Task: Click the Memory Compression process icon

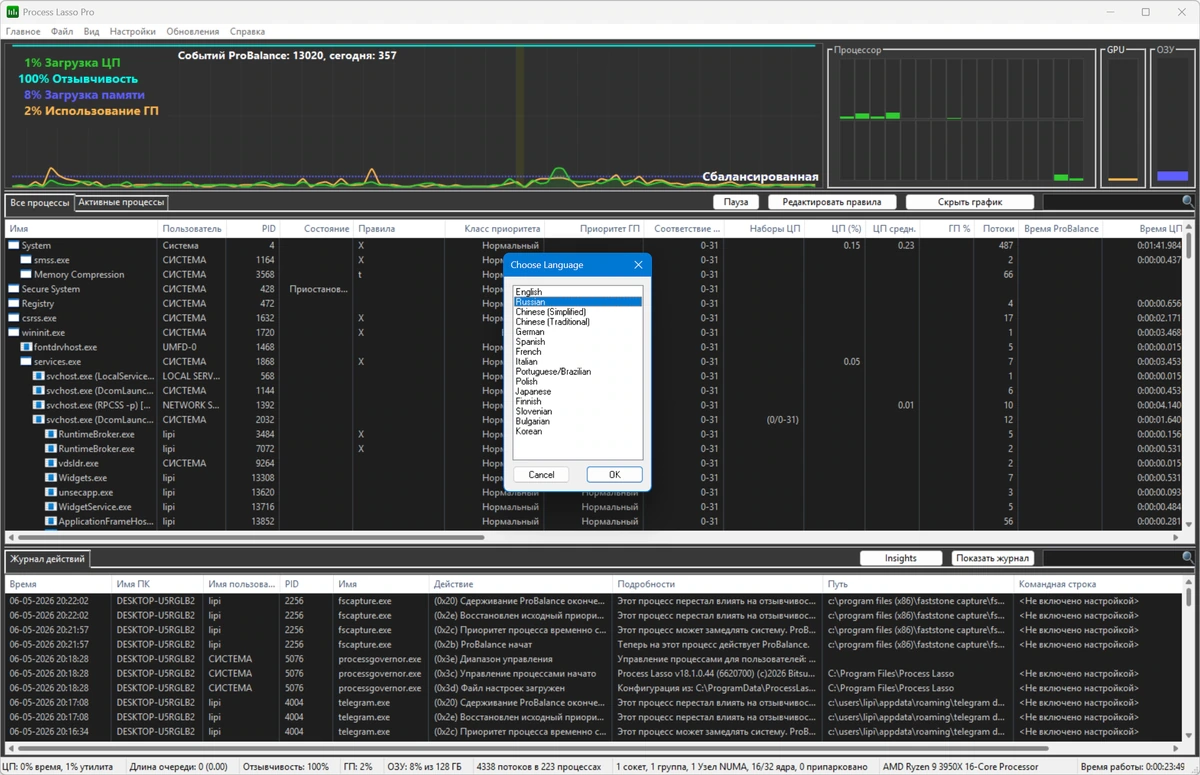Action: pos(26,274)
